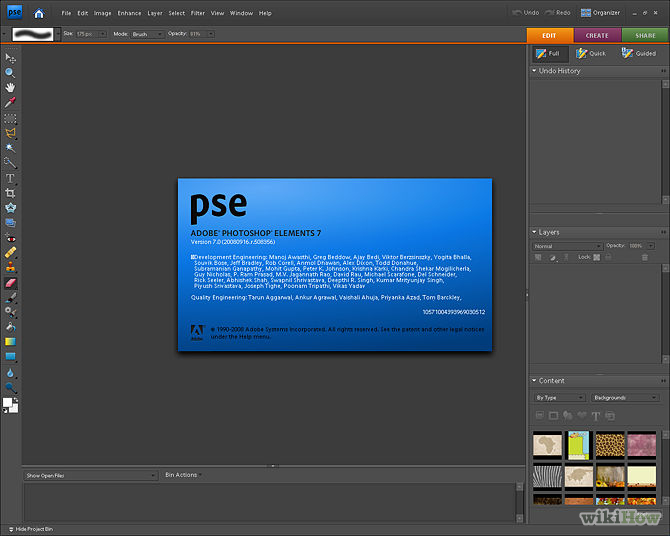The width and height of the screenshot is (670, 536).
Task: Open the By Type content dropdown
Action: click(x=559, y=398)
